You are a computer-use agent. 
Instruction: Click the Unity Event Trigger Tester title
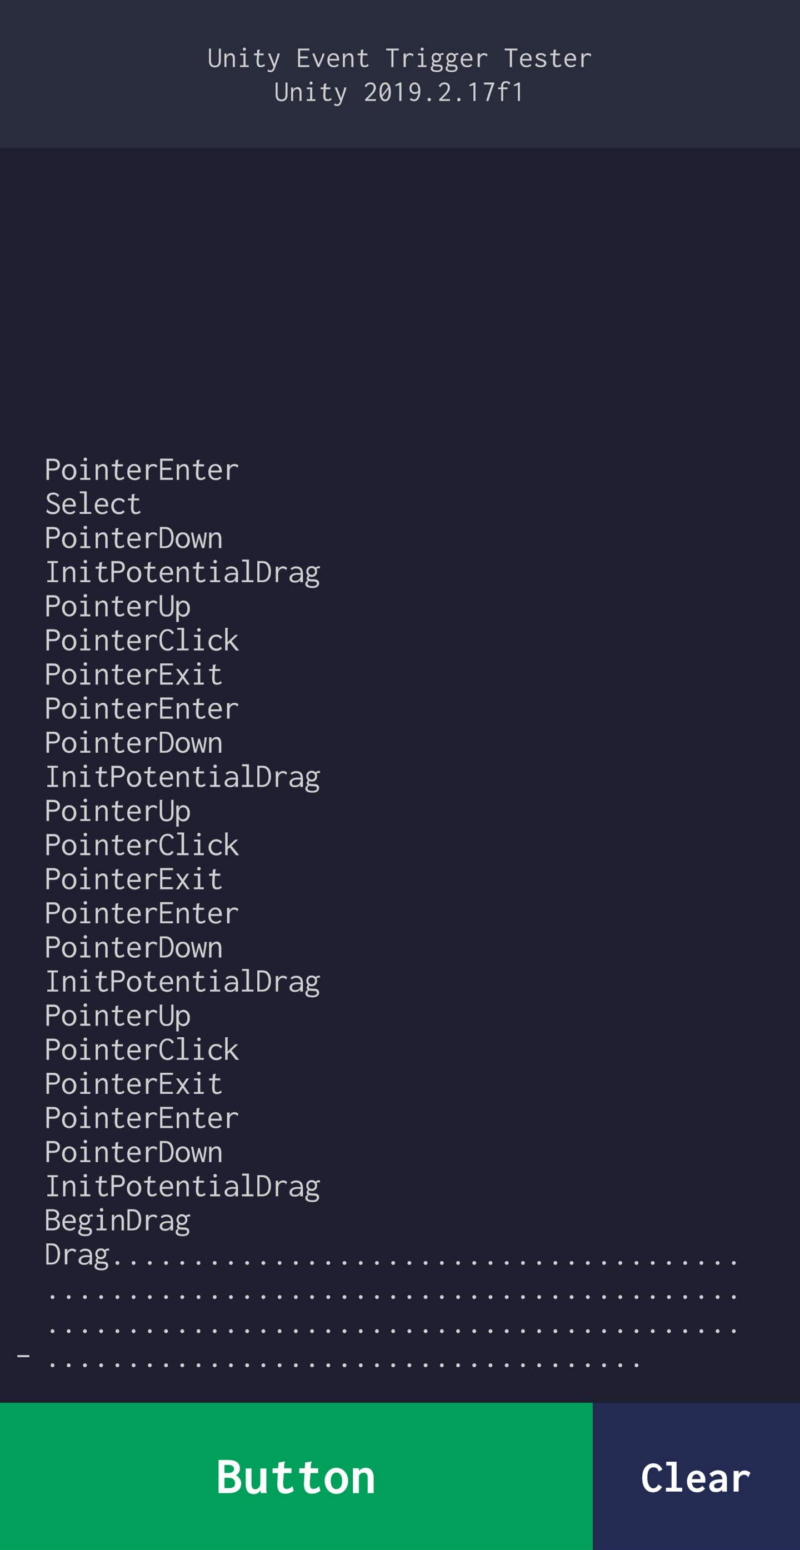(400, 57)
